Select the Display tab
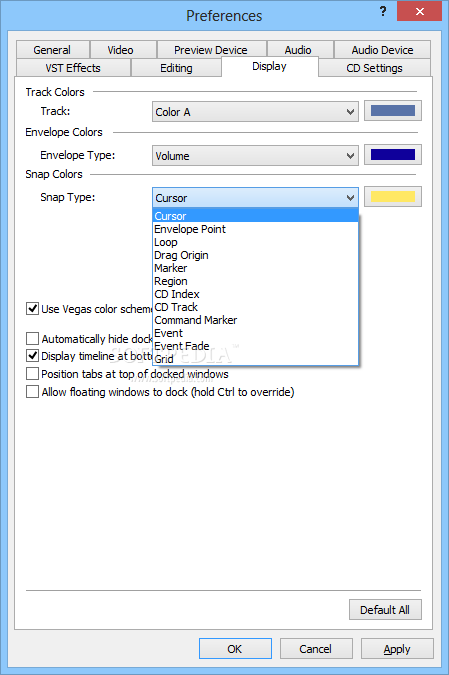Image resolution: width=449 pixels, height=675 pixels. [x=269, y=66]
